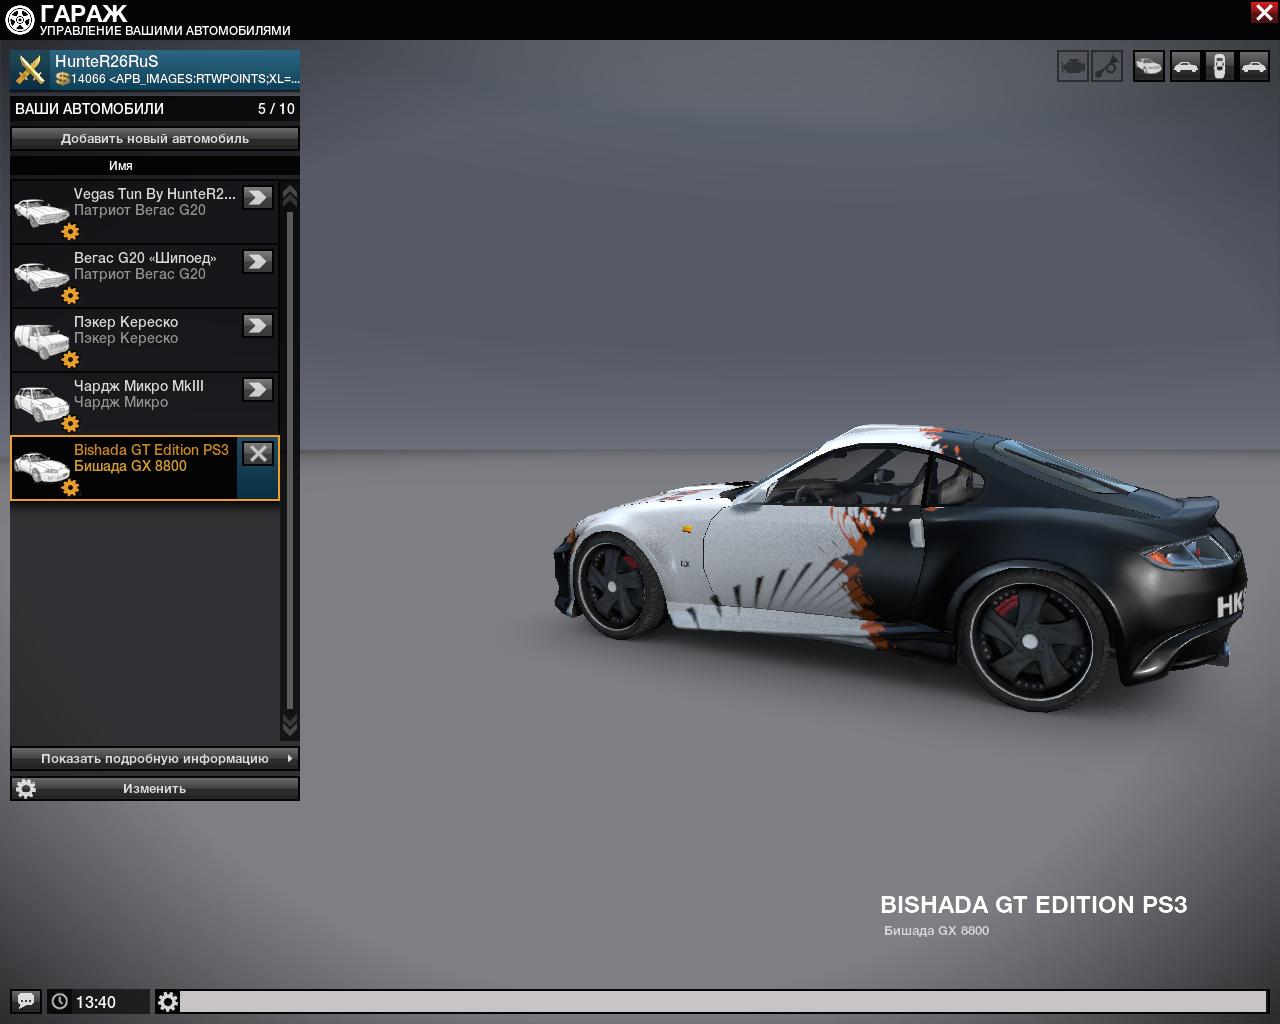
Task: Open chat bubble icon in bottom bar
Action: tap(26, 1001)
